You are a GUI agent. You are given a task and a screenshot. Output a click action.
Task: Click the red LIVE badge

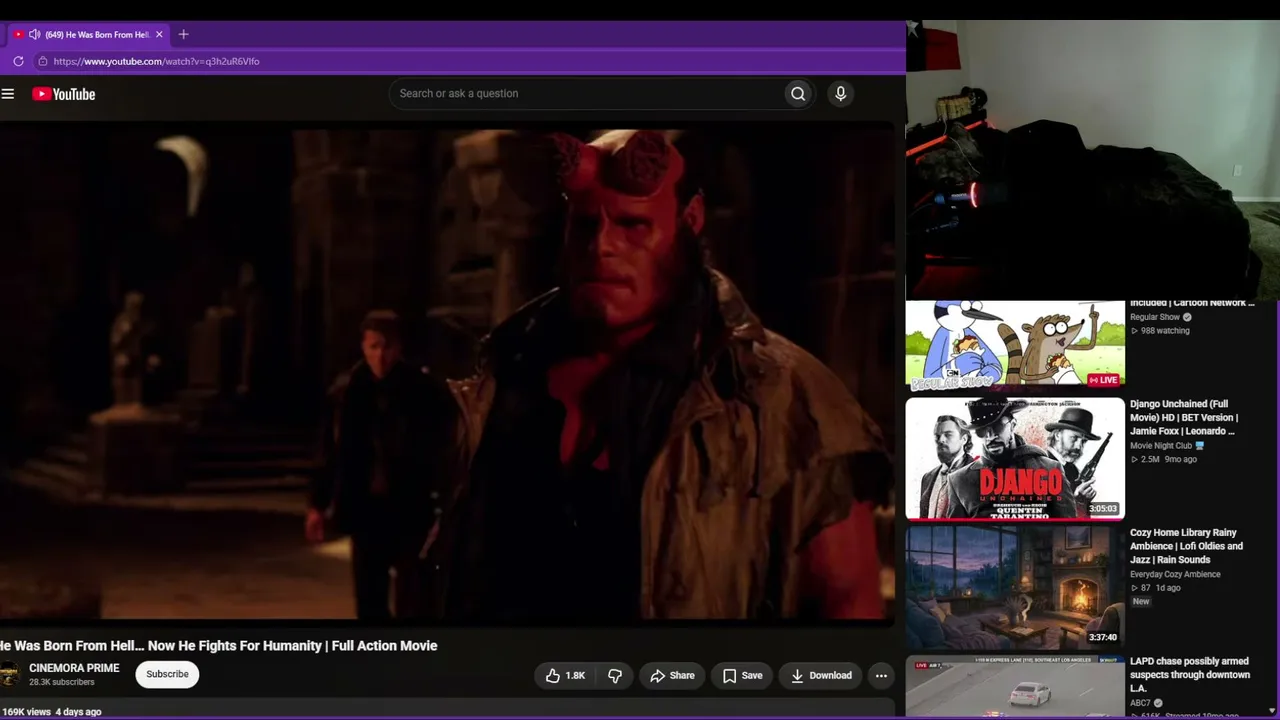click(x=1103, y=380)
